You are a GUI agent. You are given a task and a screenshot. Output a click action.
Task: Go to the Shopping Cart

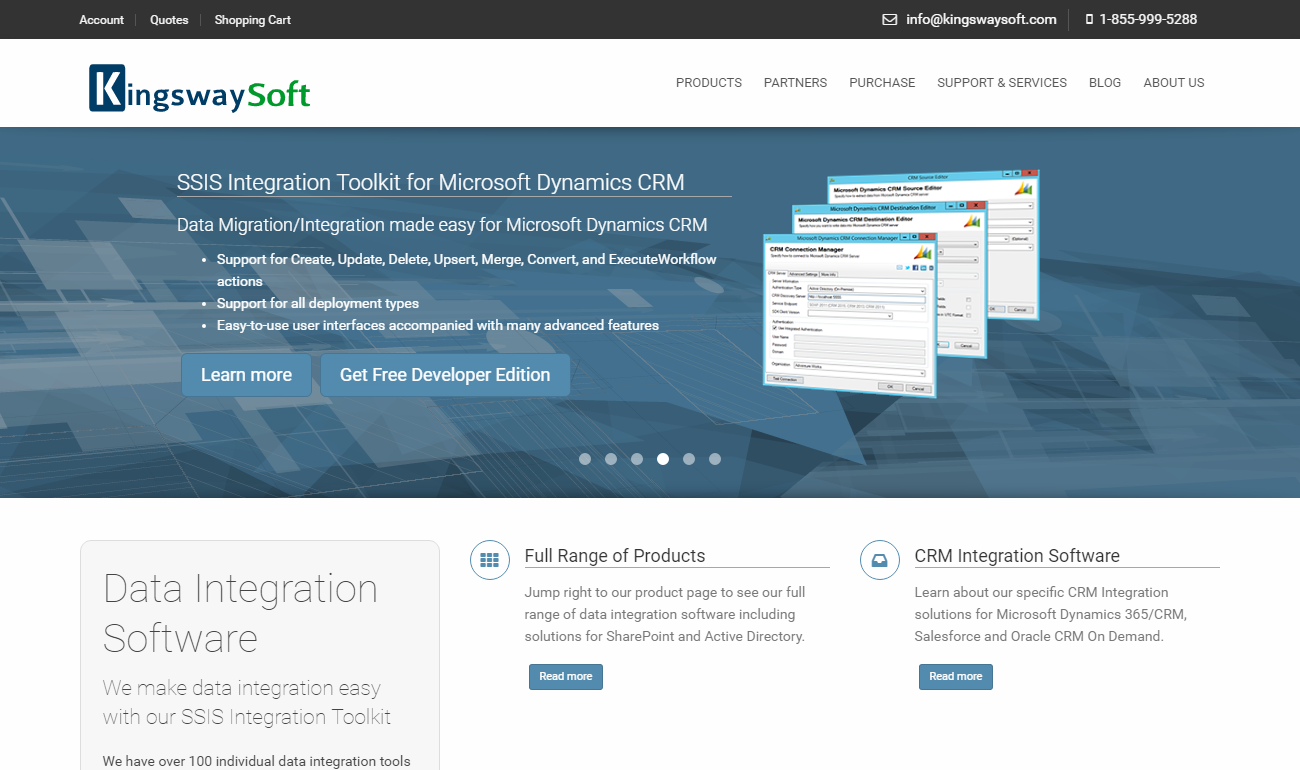253,20
